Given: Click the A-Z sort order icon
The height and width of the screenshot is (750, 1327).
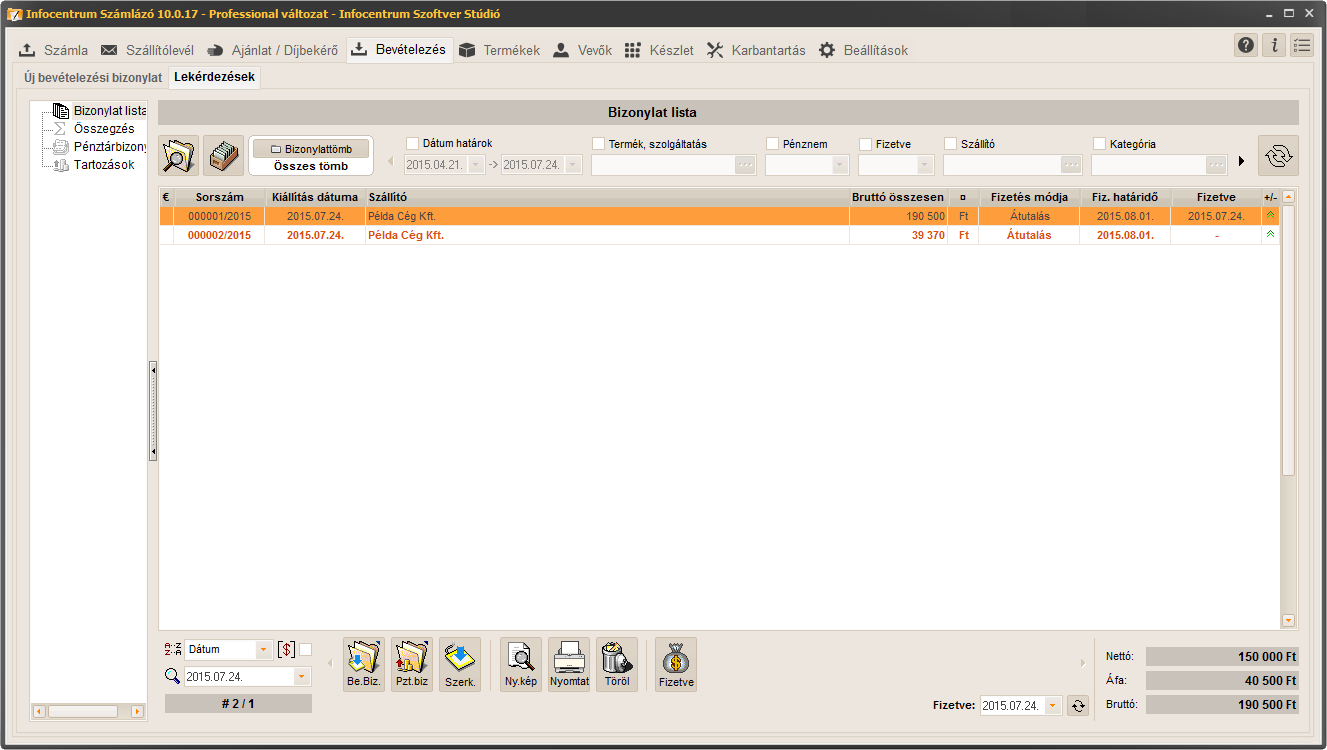Looking at the screenshot, I should tap(173, 650).
